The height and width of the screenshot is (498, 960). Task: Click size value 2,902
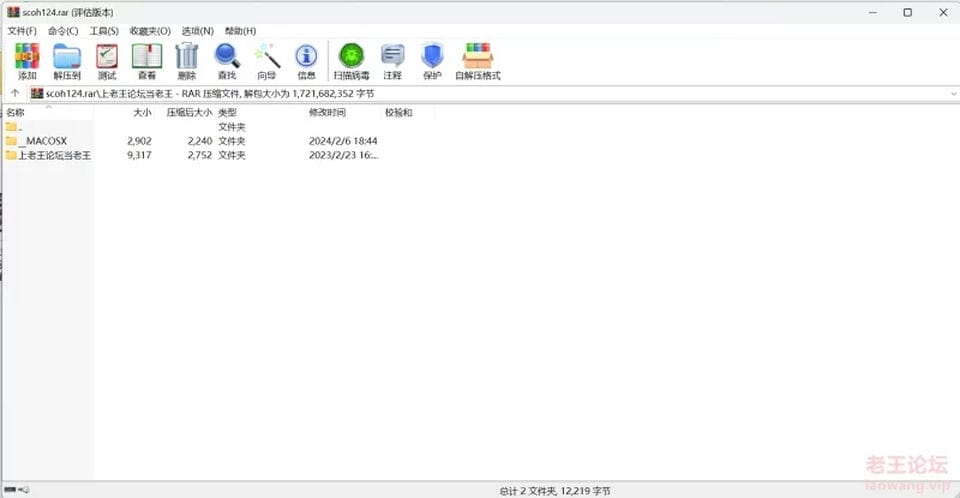140,141
